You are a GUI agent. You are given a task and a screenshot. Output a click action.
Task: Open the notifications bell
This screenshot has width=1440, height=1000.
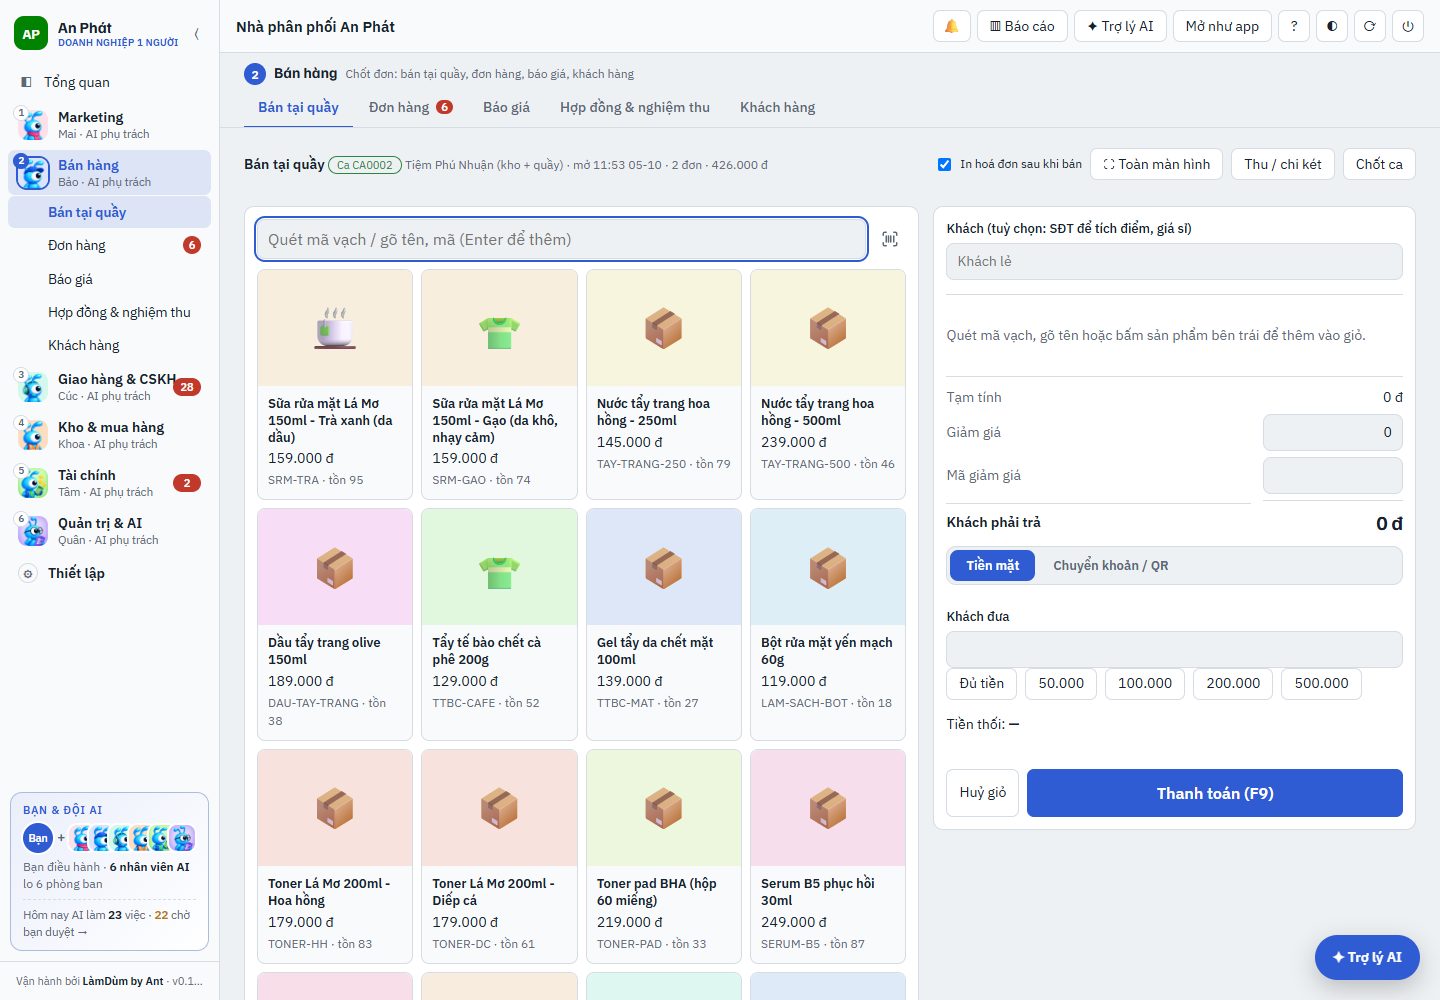point(951,26)
